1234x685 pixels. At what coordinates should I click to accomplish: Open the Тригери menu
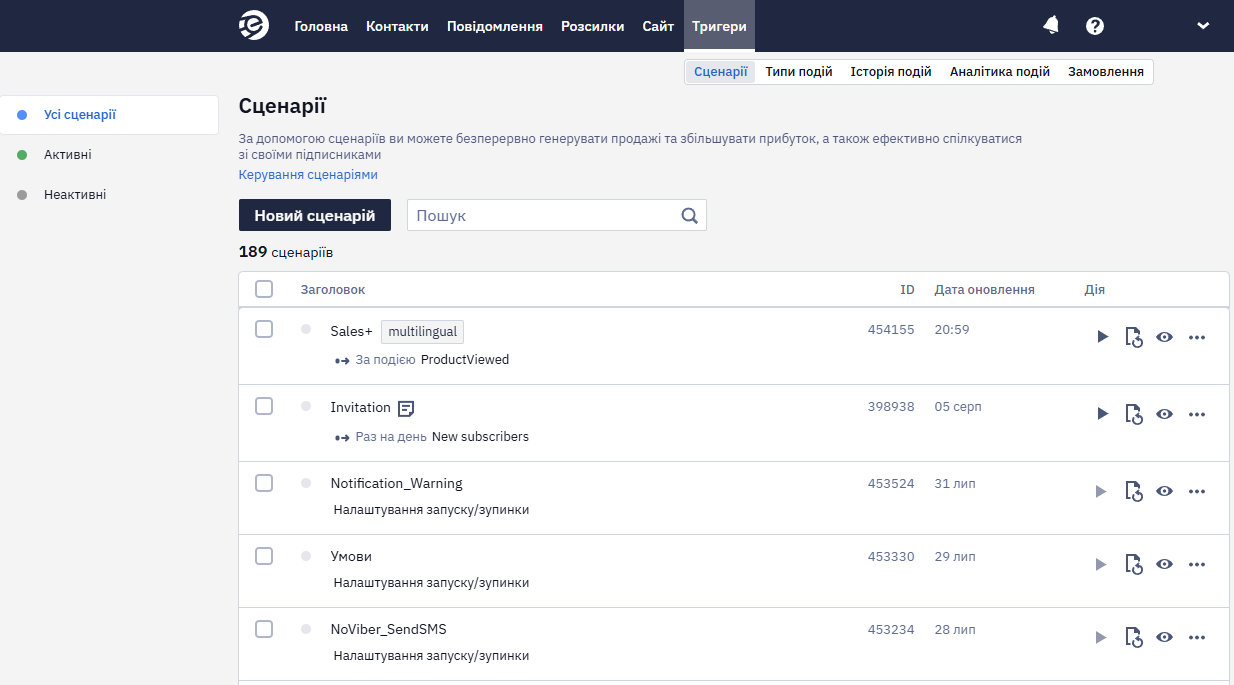(x=719, y=26)
